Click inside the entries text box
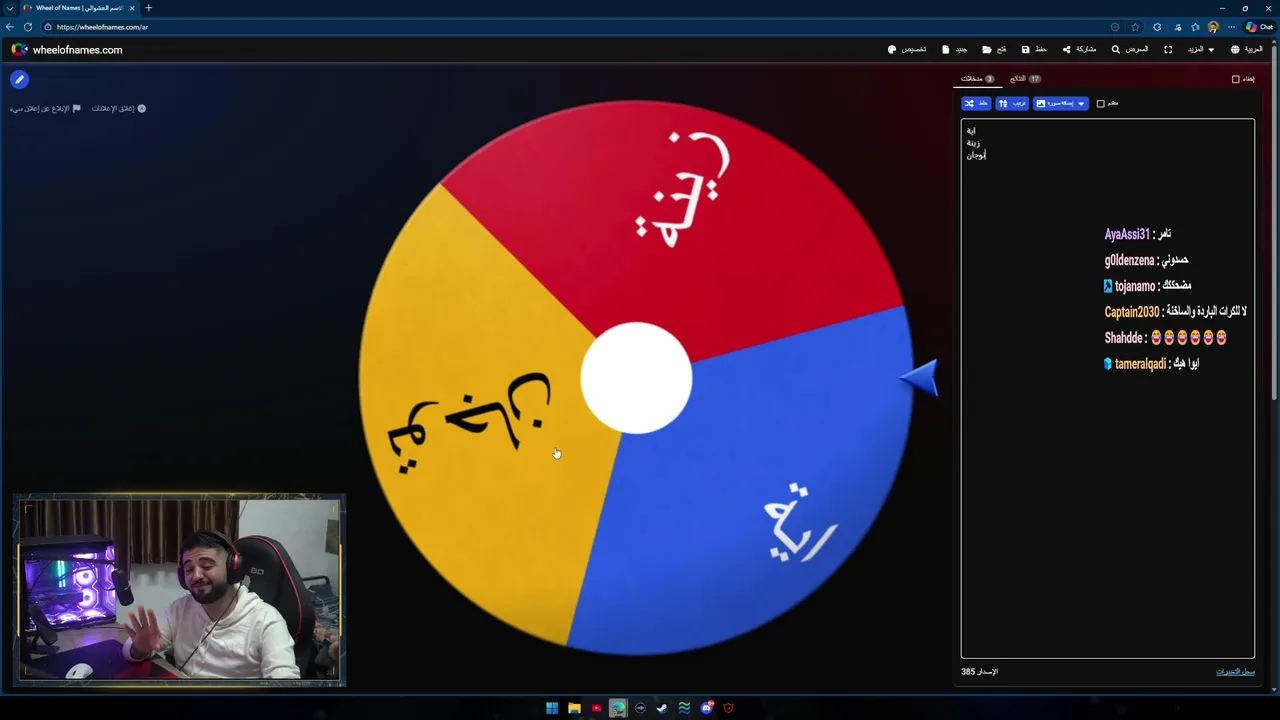 pyautogui.click(x=1108, y=388)
